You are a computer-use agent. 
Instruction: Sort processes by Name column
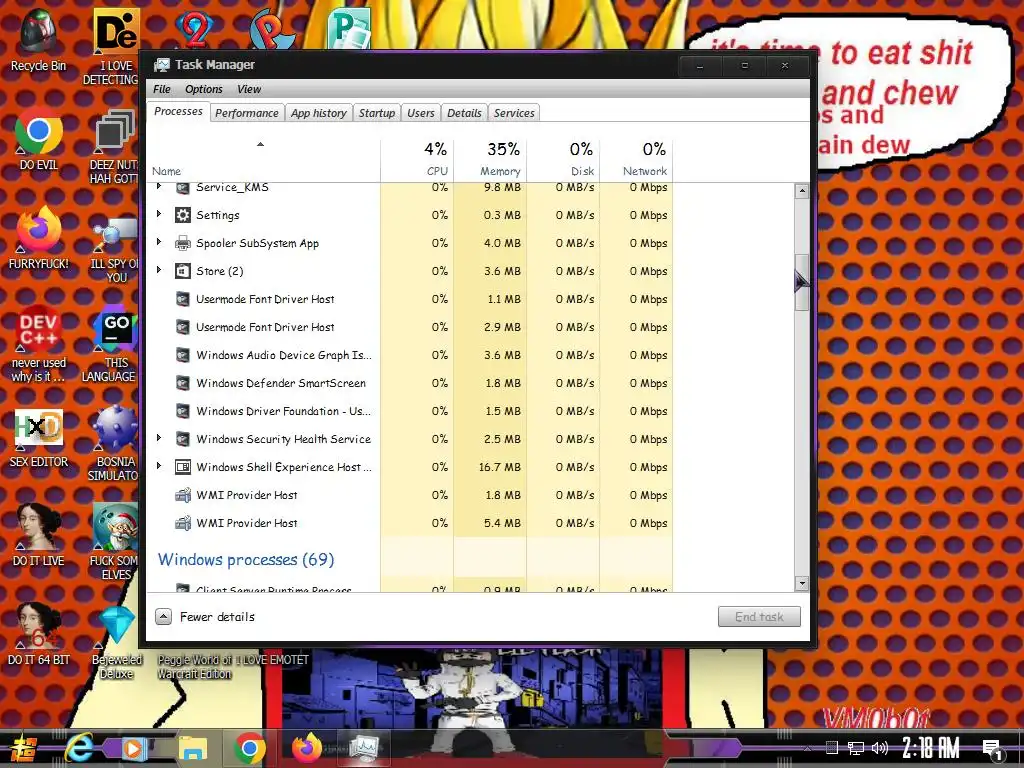click(x=264, y=159)
